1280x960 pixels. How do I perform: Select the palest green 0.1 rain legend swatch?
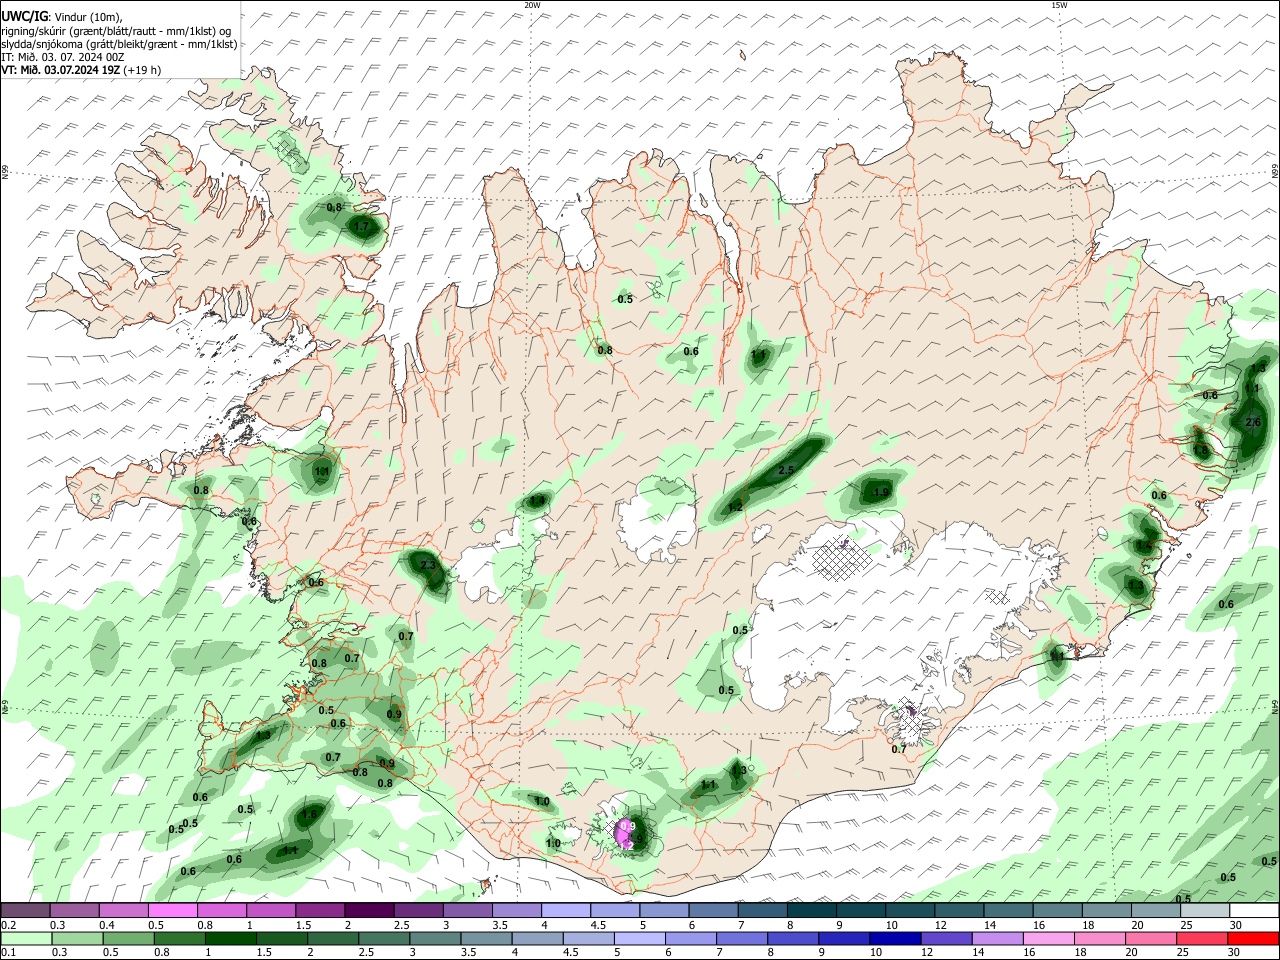pyautogui.click(x=25, y=938)
